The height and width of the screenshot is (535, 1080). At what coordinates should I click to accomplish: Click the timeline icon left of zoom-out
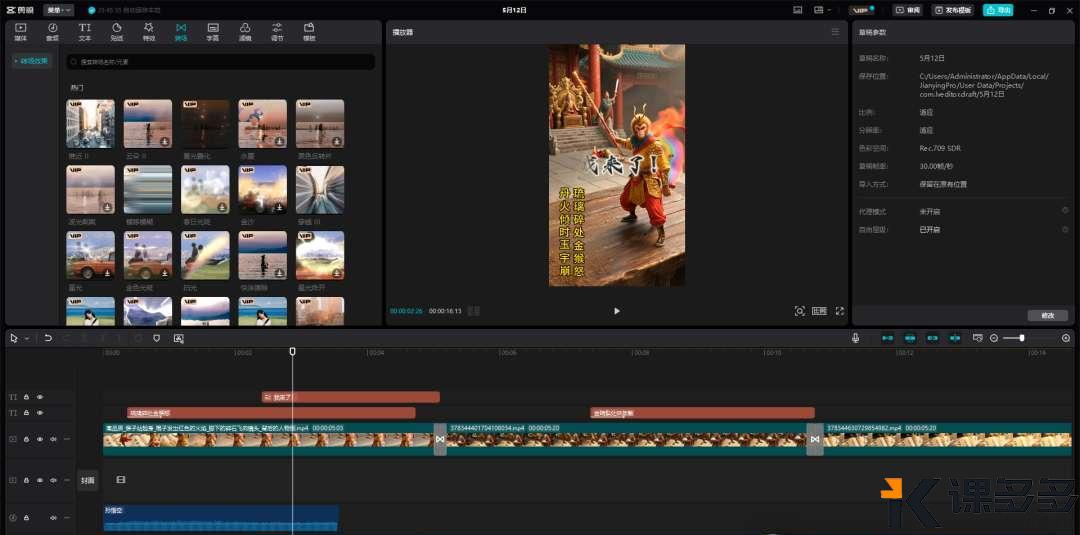pos(977,338)
